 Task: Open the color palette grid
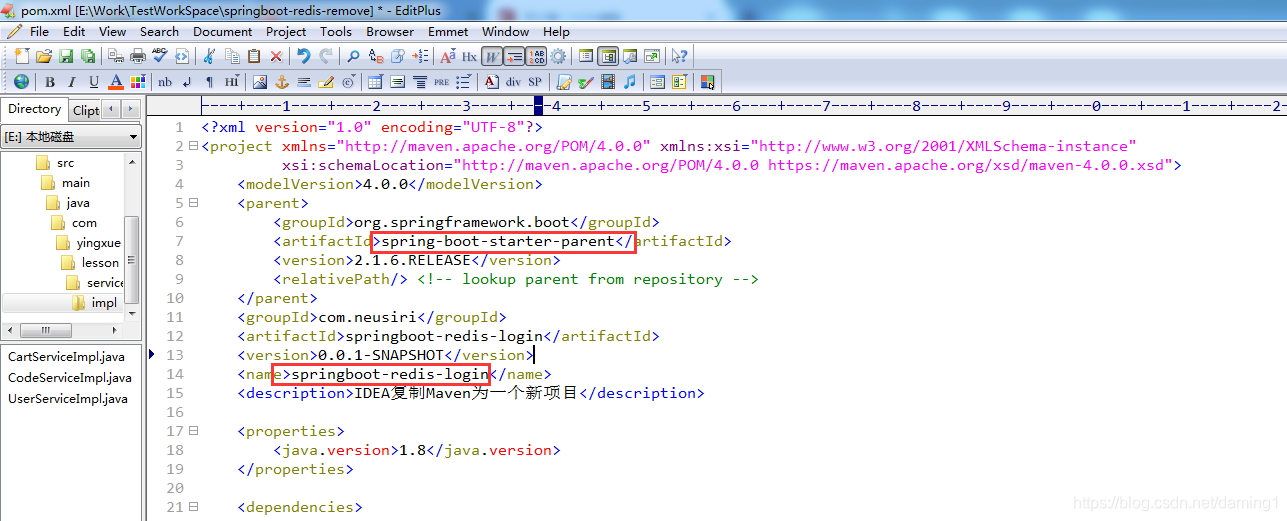click(138, 82)
